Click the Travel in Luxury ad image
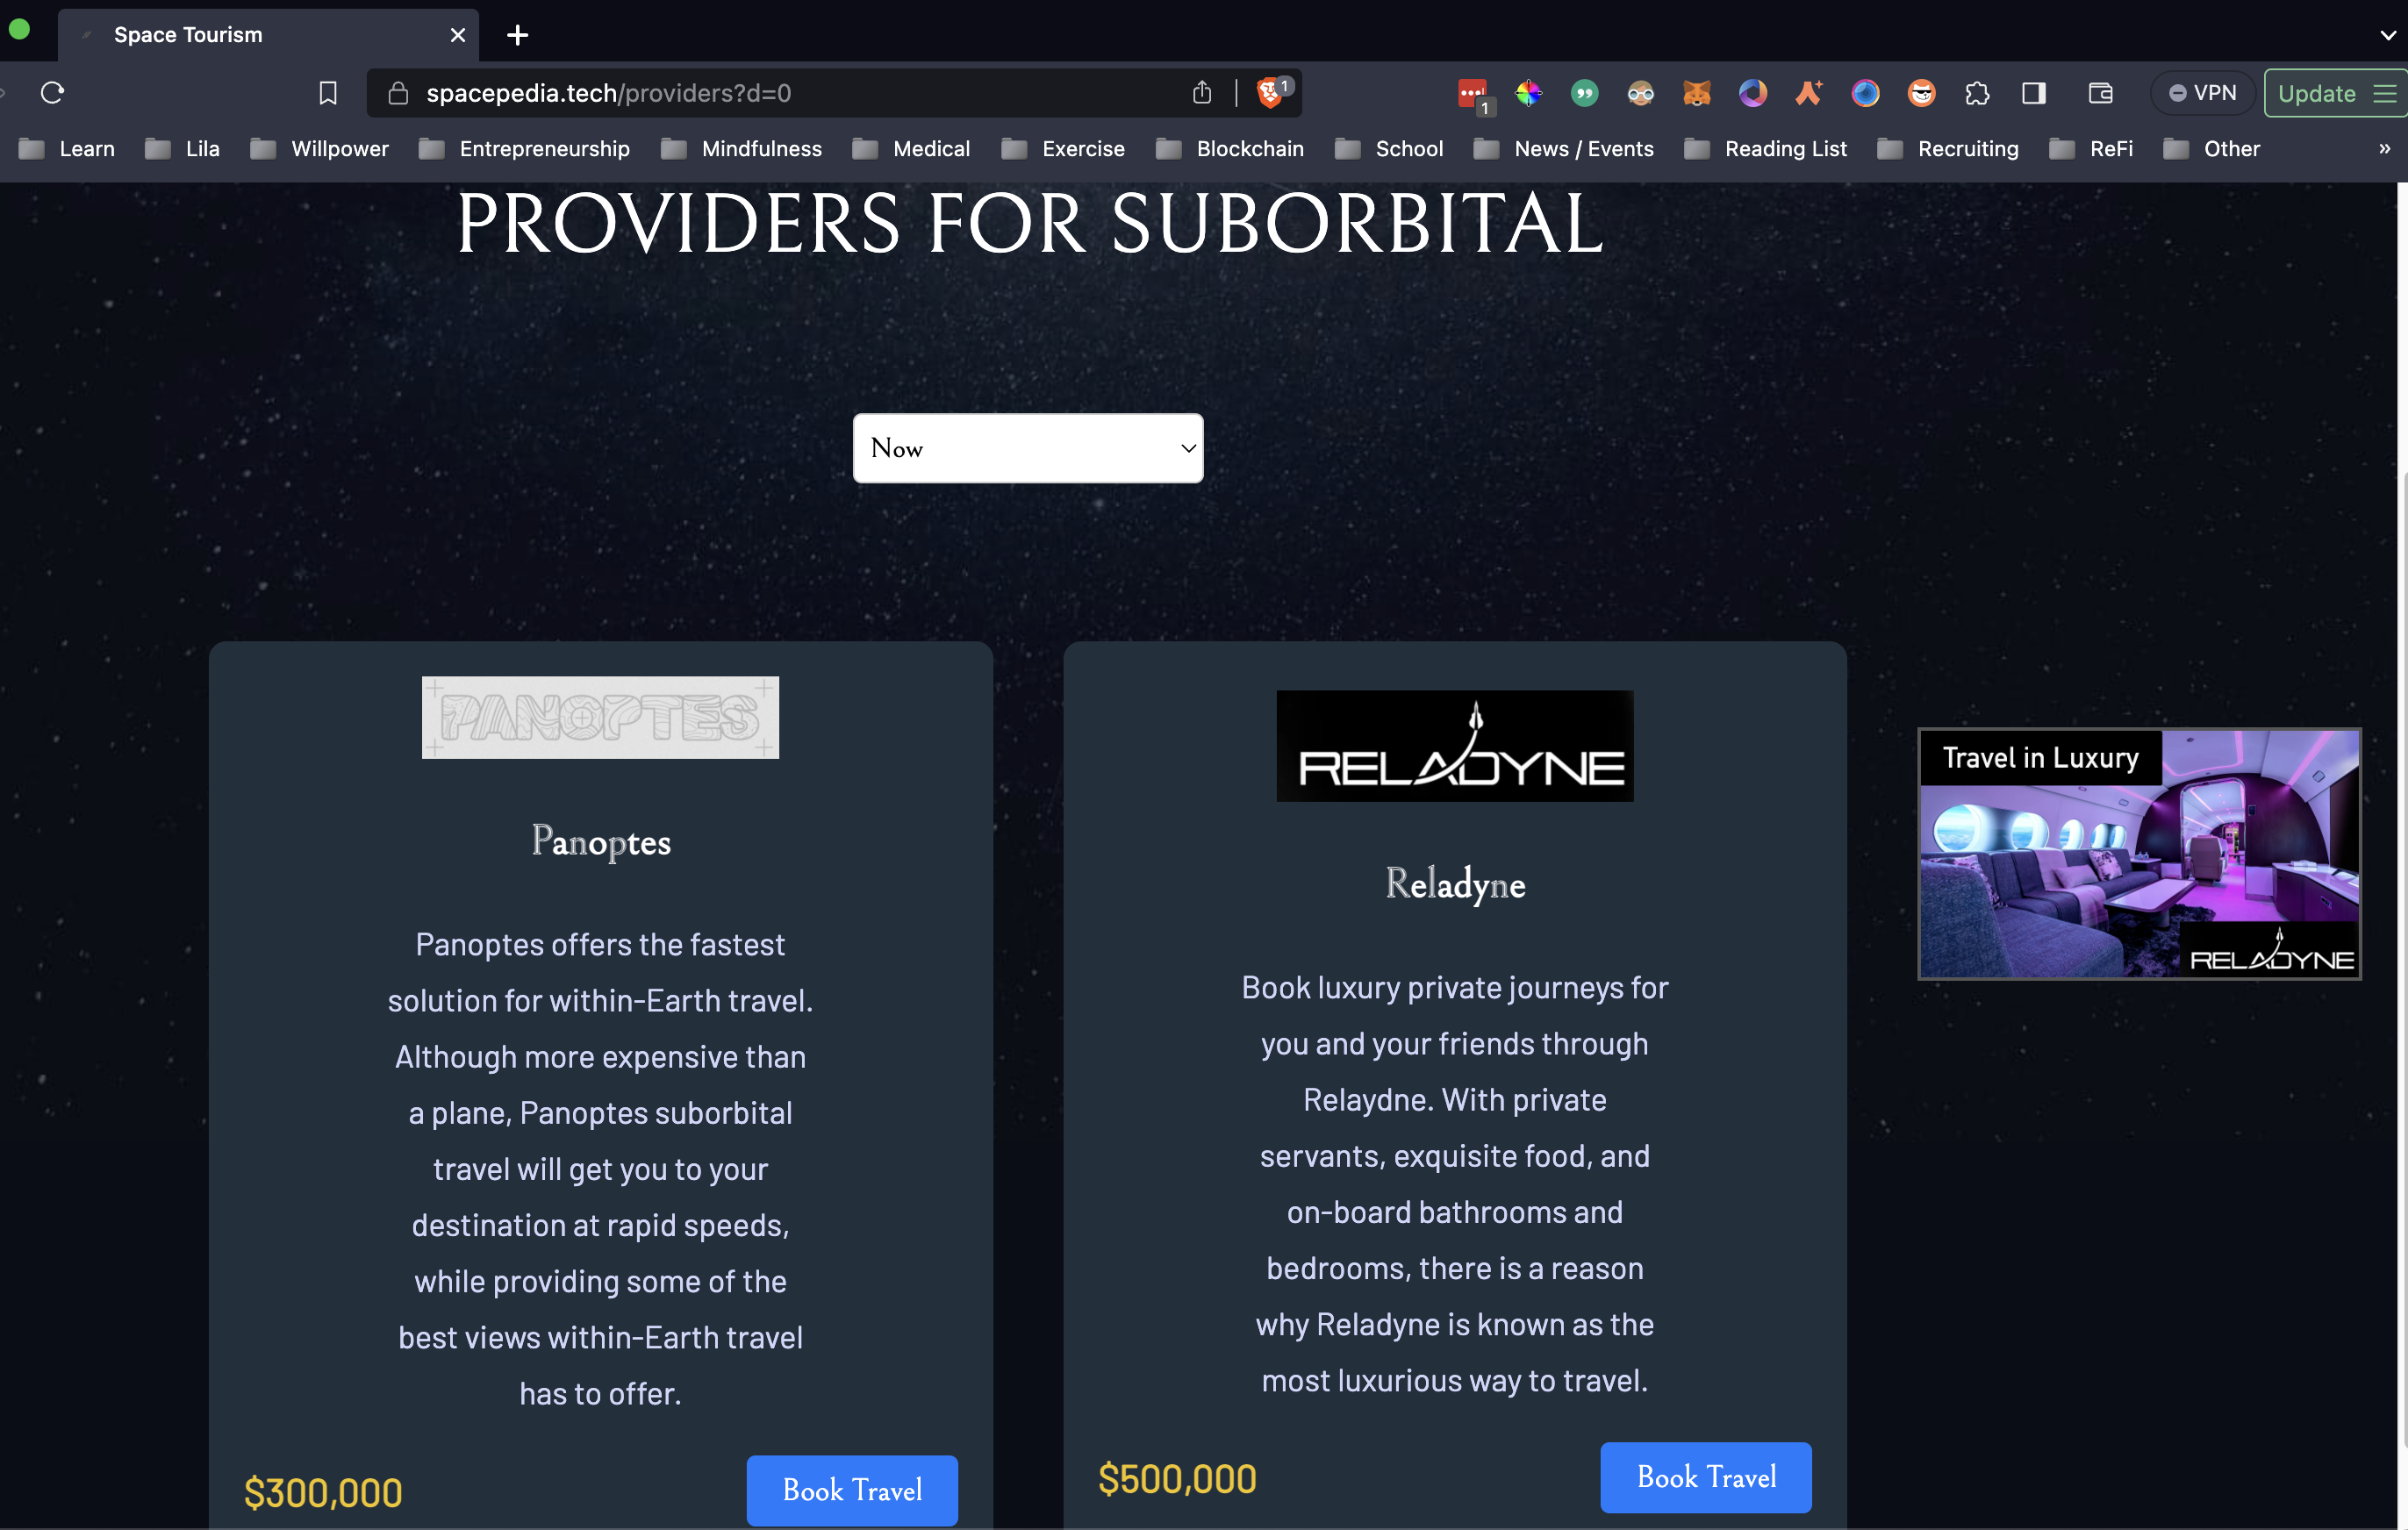 click(x=2138, y=853)
